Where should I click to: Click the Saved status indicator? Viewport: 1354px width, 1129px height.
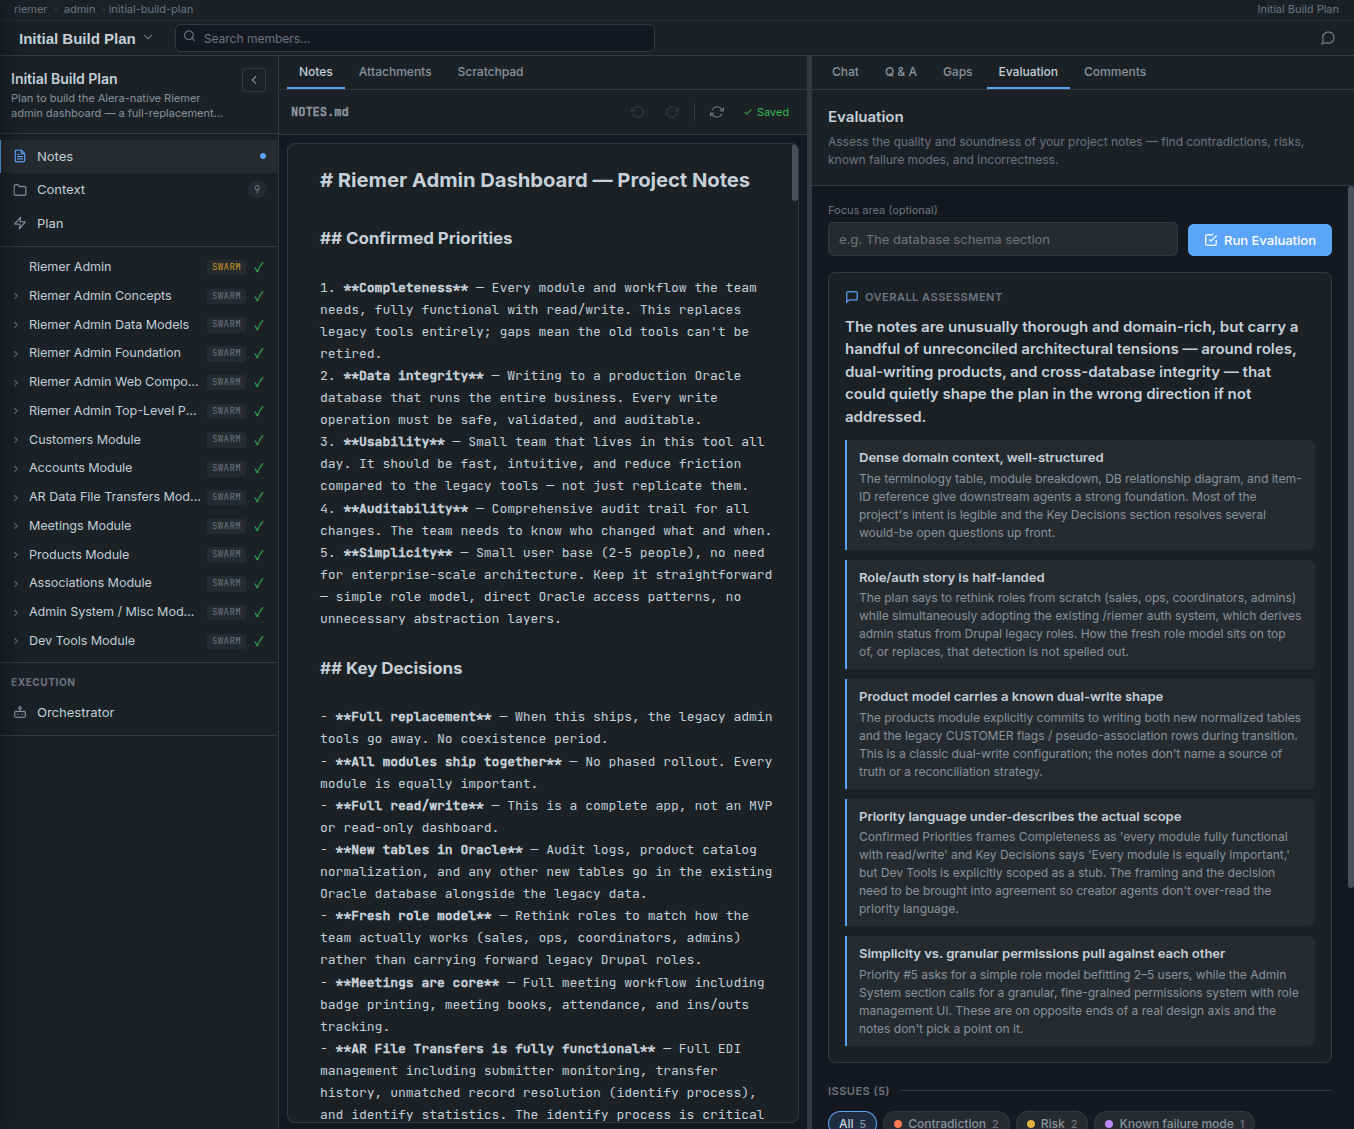(766, 112)
